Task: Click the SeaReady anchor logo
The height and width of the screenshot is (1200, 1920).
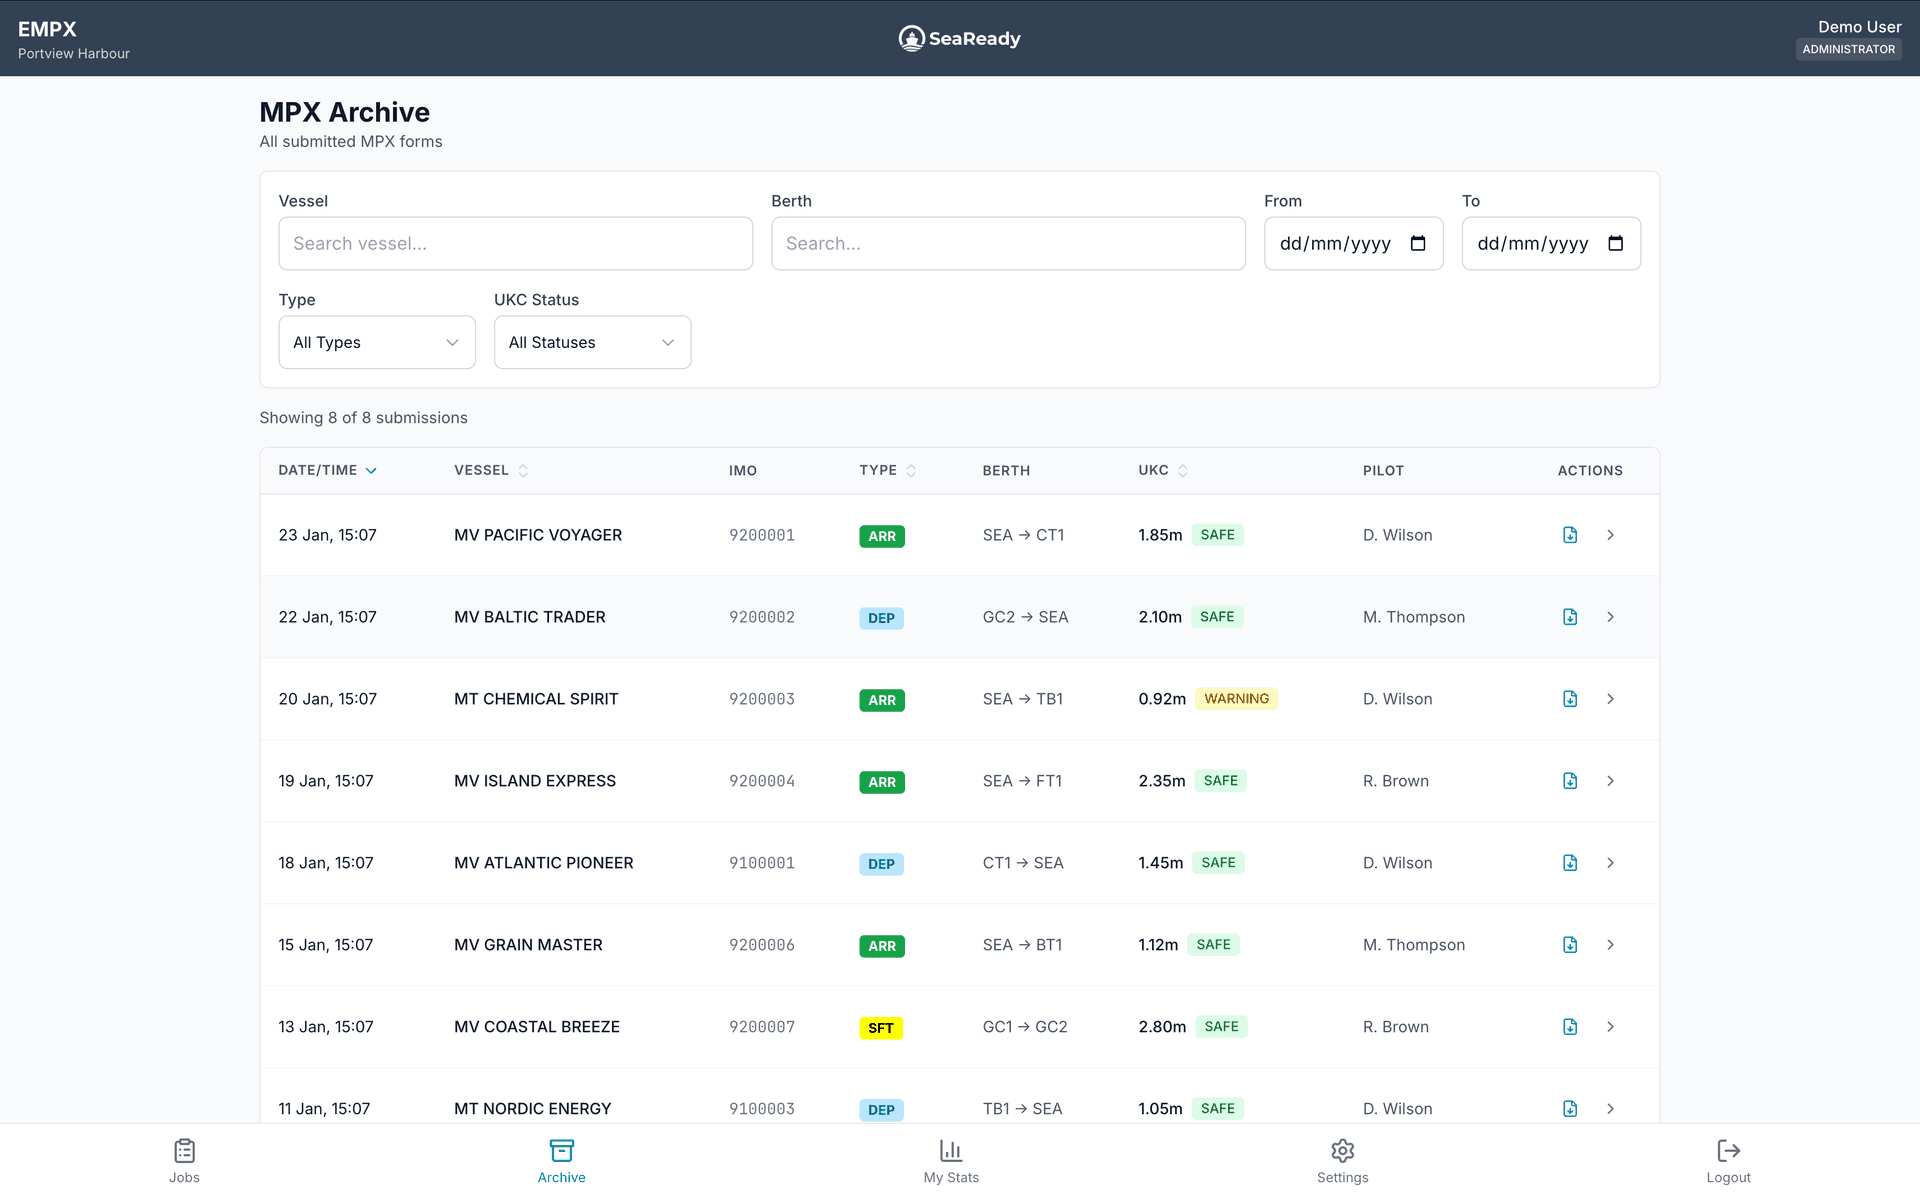Action: point(911,37)
